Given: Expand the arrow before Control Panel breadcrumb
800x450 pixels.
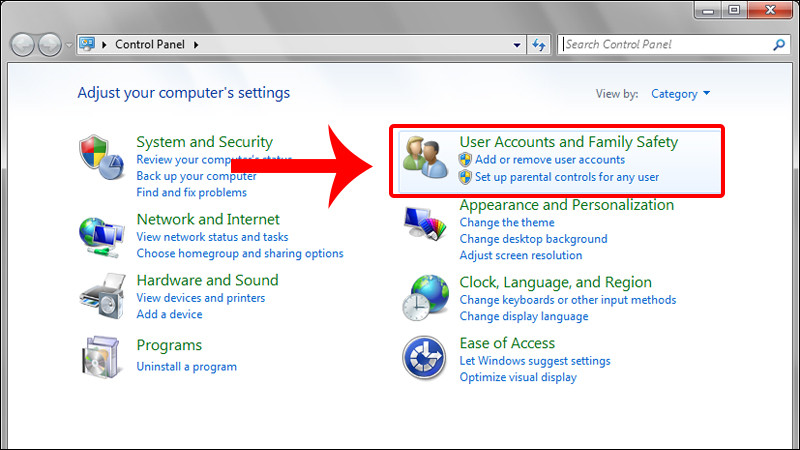Looking at the screenshot, I should click(104, 45).
